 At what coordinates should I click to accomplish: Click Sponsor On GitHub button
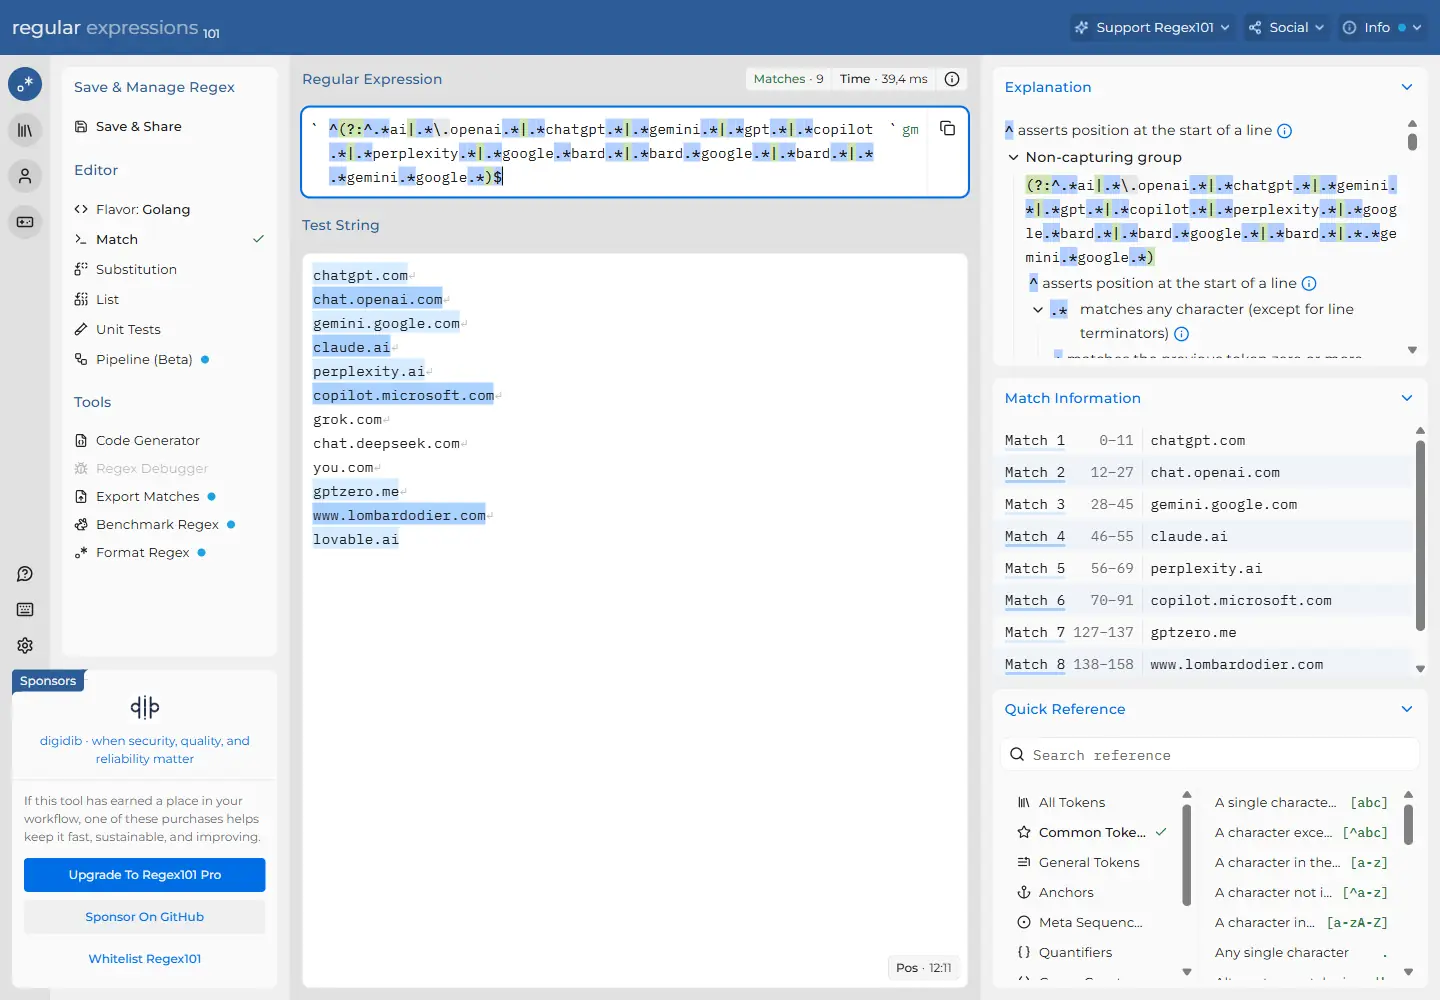pyautogui.click(x=145, y=917)
